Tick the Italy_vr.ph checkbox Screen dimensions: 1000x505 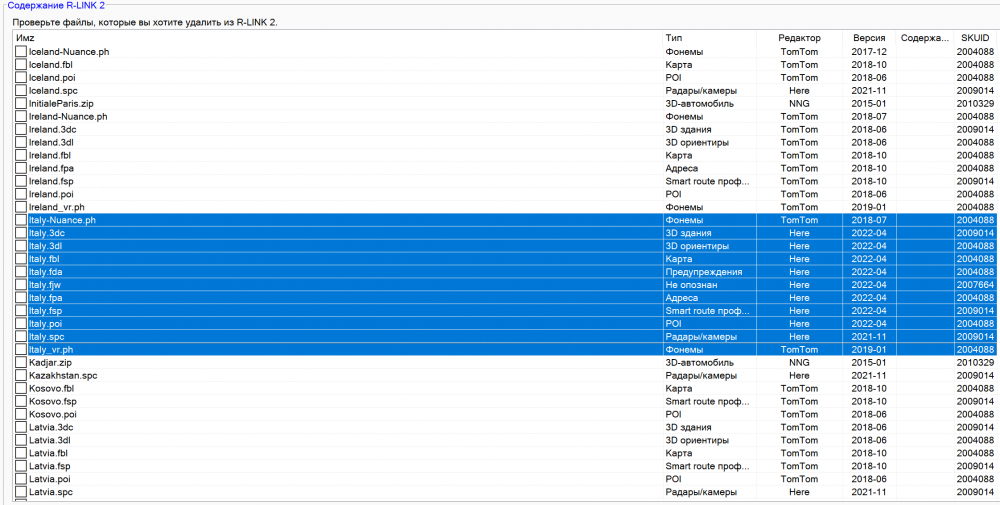pyautogui.click(x=21, y=350)
